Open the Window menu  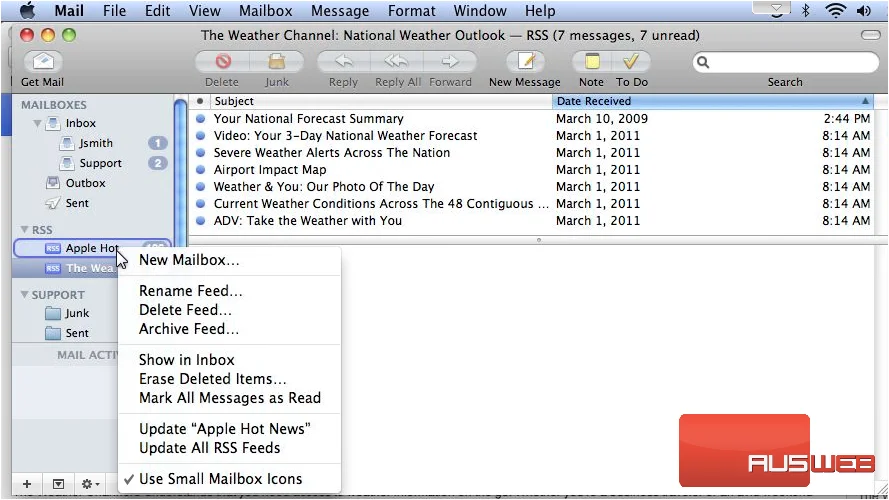(480, 10)
